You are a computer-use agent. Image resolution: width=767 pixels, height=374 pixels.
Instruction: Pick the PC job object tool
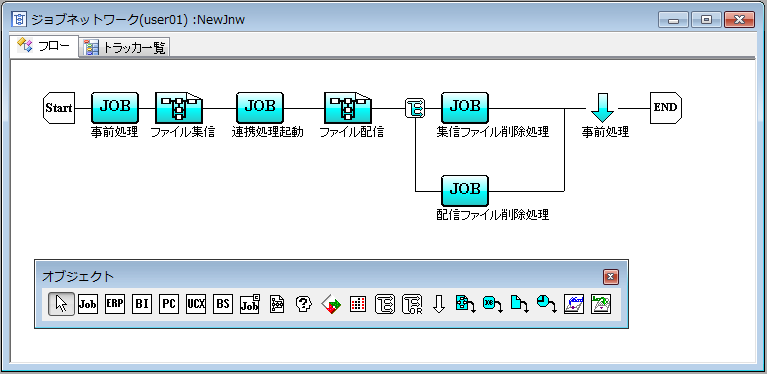click(x=169, y=304)
